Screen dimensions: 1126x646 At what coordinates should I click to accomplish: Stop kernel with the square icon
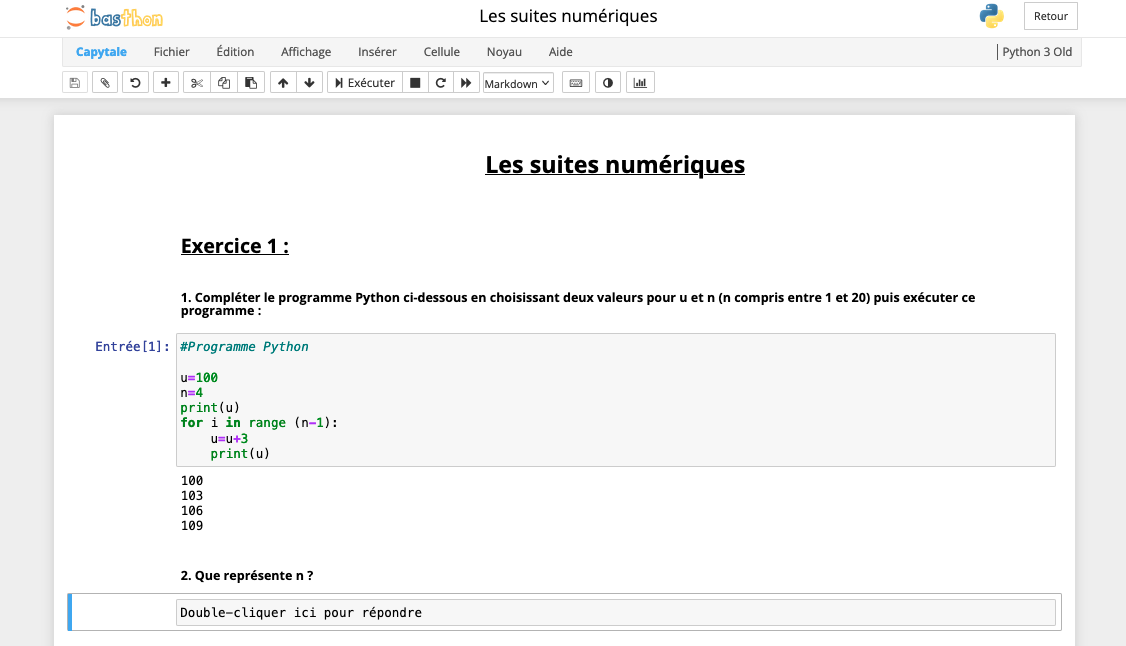415,83
